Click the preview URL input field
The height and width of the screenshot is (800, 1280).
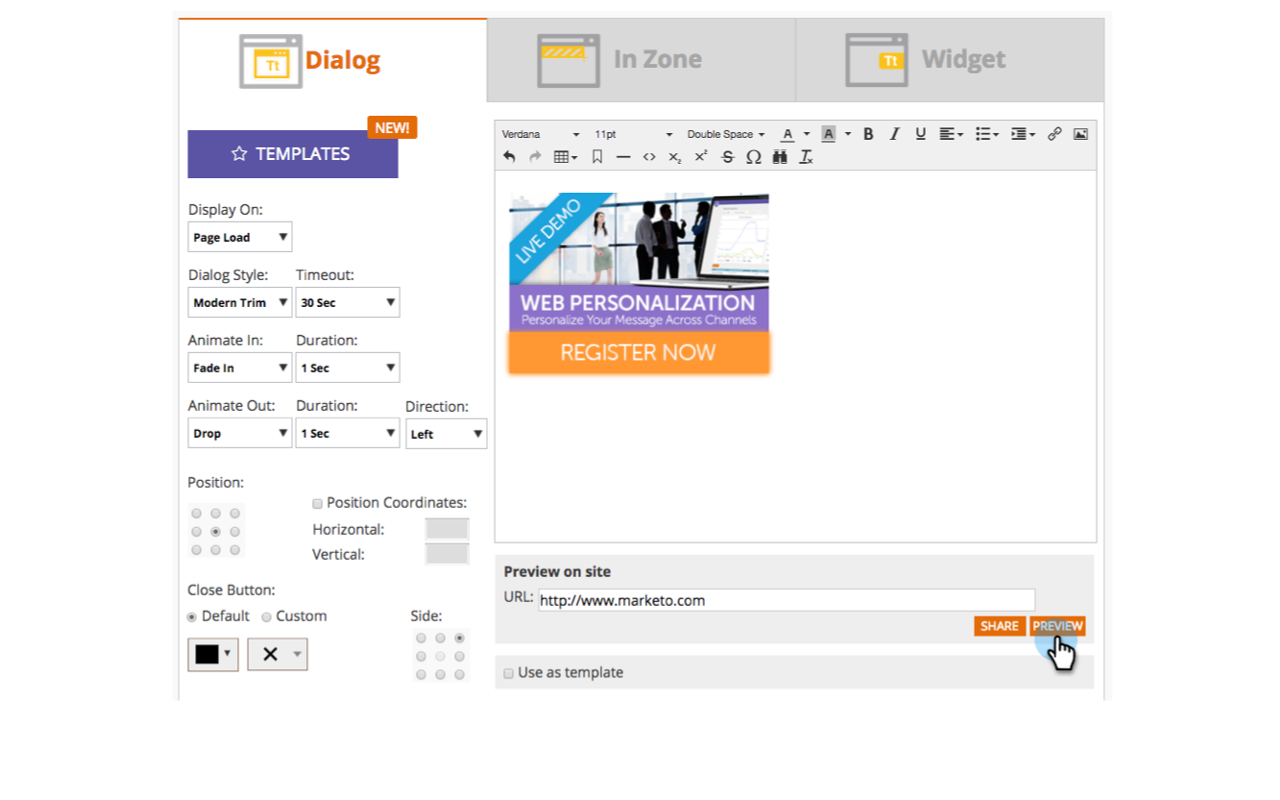click(x=787, y=600)
